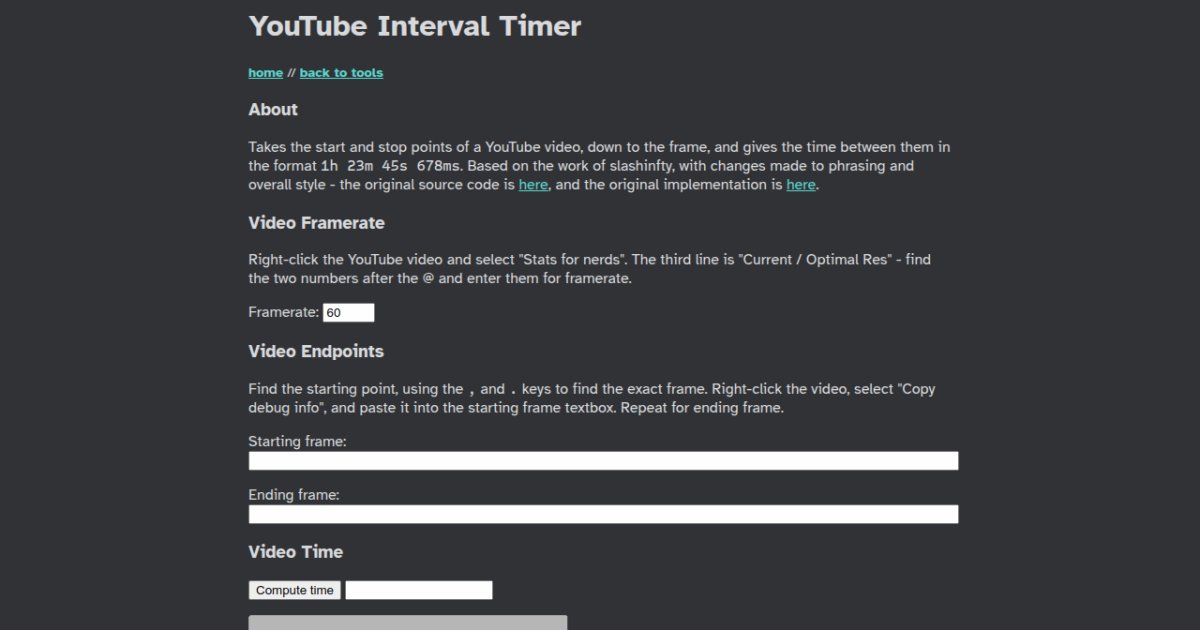Click the Video Endpoints heading
The width and height of the screenshot is (1200, 630).
(316, 352)
